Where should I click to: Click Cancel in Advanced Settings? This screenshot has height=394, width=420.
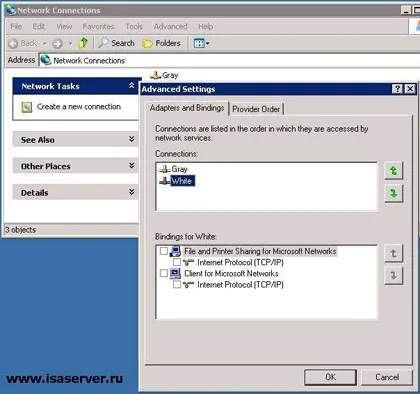(387, 377)
